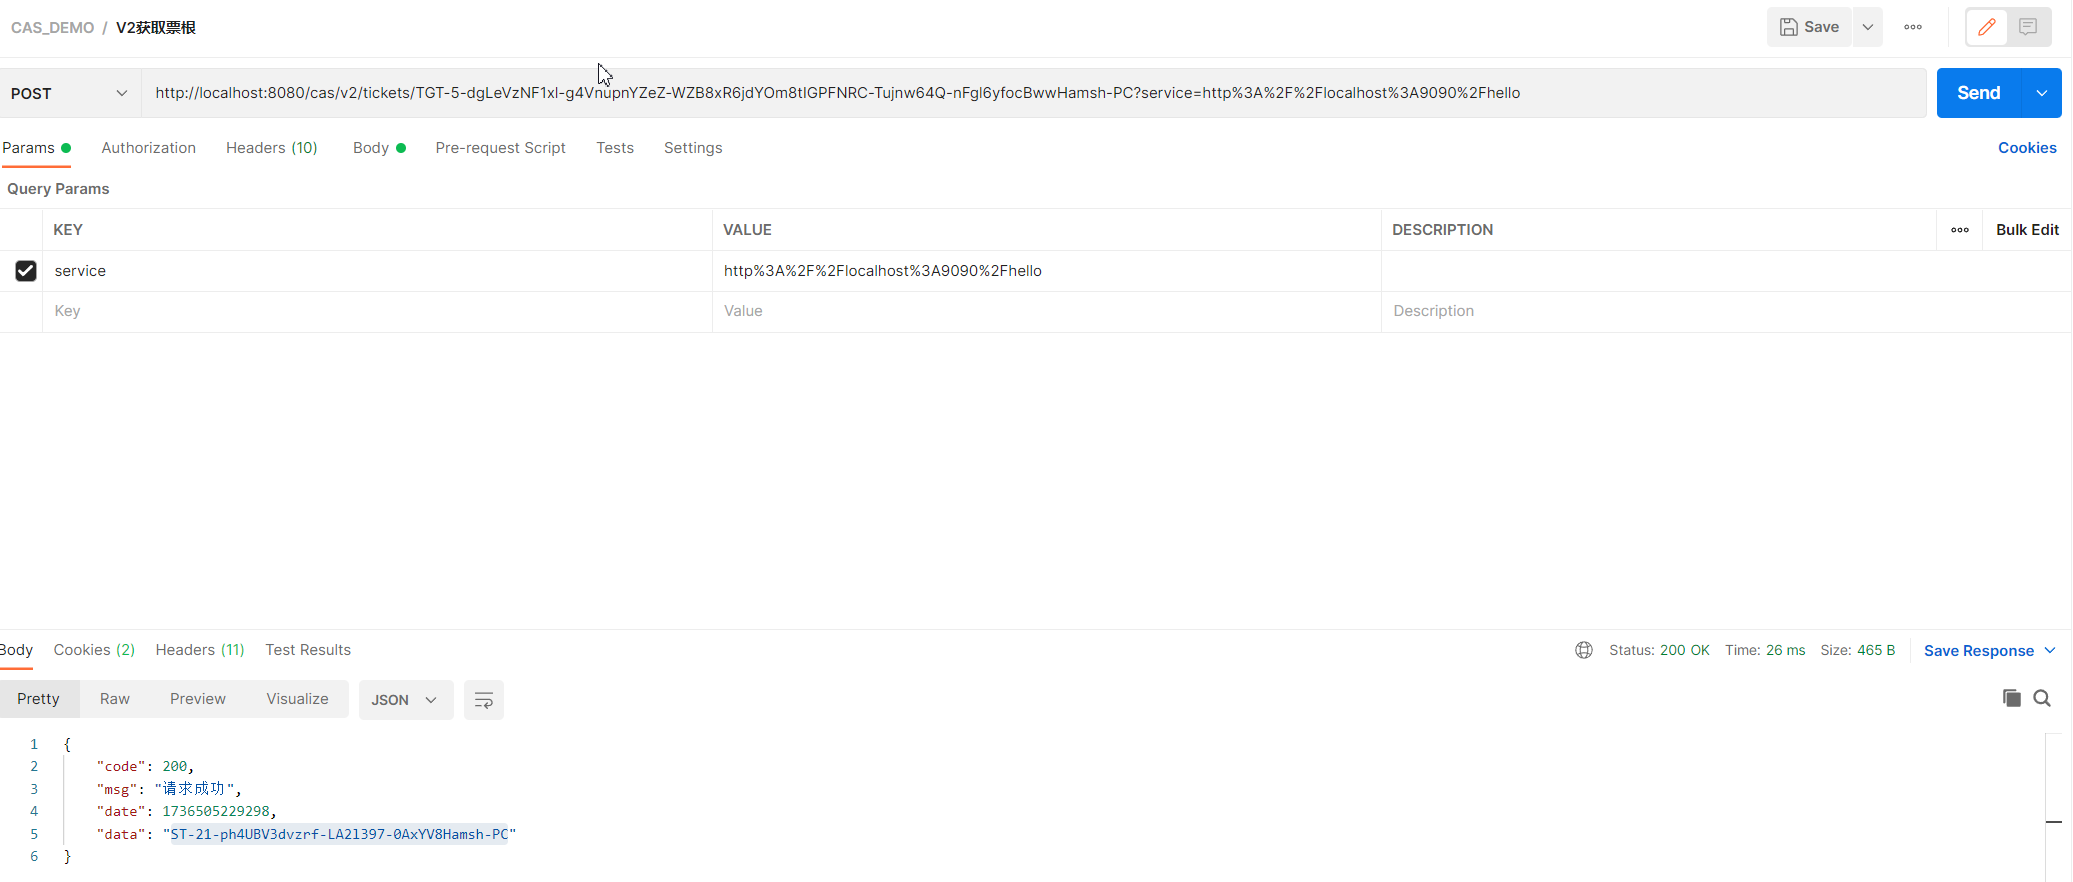Open the POST method dropdown

70,93
